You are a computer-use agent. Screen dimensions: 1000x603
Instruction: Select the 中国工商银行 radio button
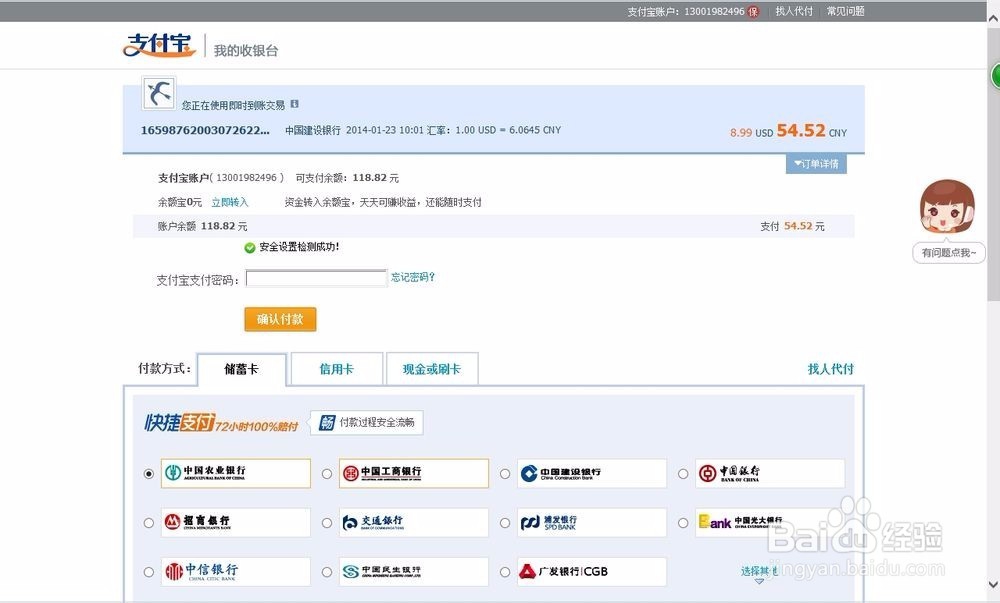point(327,474)
